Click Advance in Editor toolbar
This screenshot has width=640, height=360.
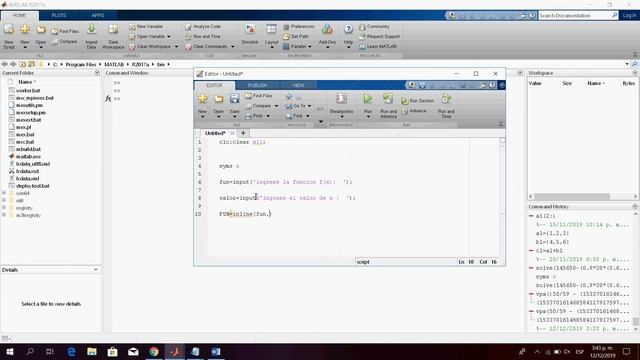coord(414,111)
